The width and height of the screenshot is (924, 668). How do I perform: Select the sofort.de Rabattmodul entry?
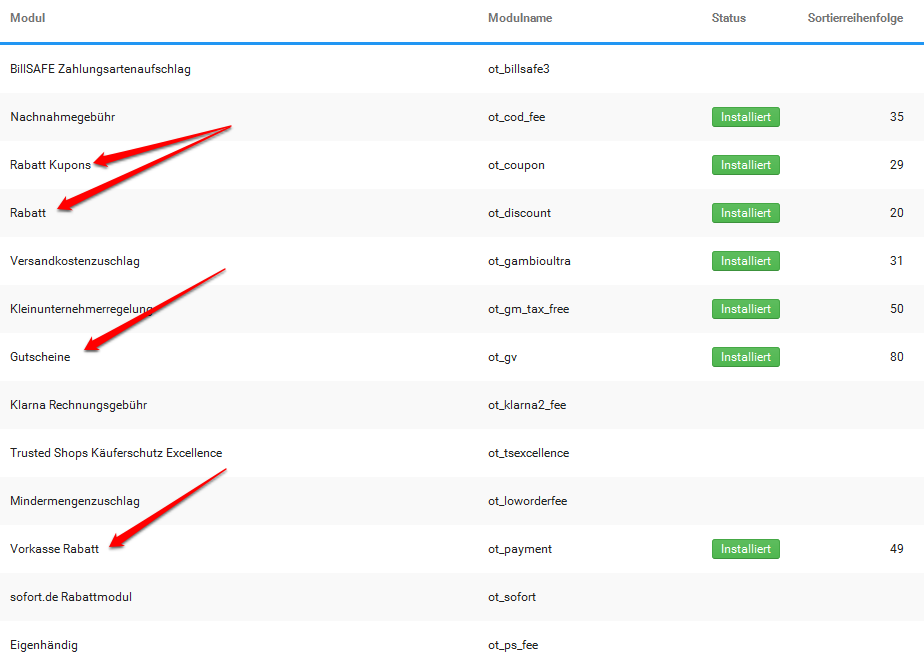tap(71, 597)
